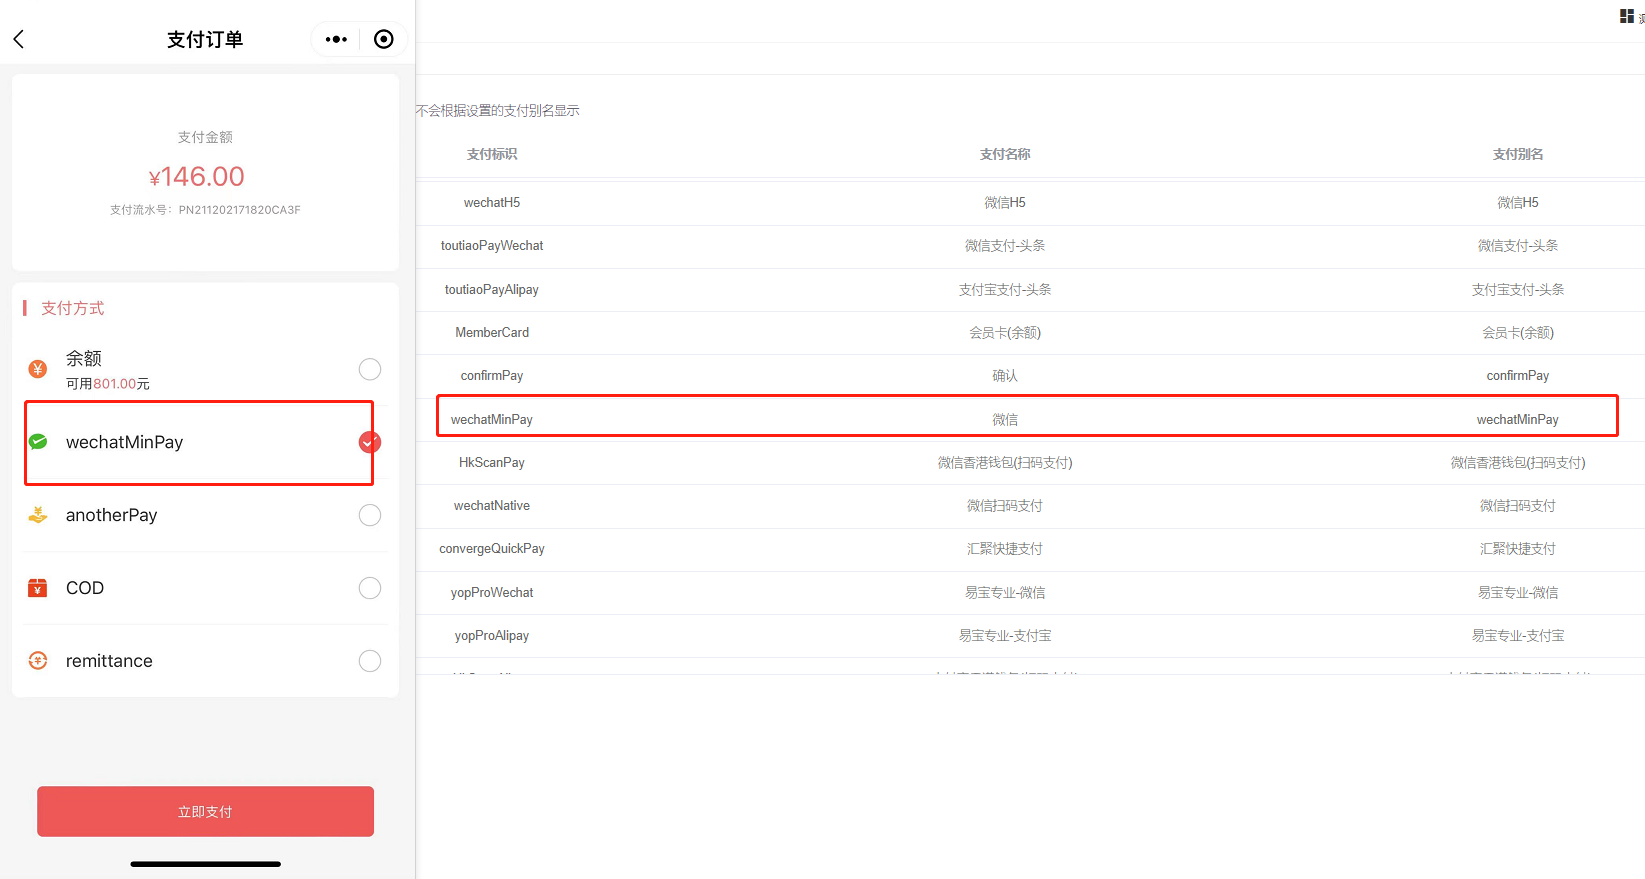This screenshot has width=1645, height=879.
Task: Click 微信 name cell in wechatMinPay row
Action: pyautogui.click(x=1005, y=420)
